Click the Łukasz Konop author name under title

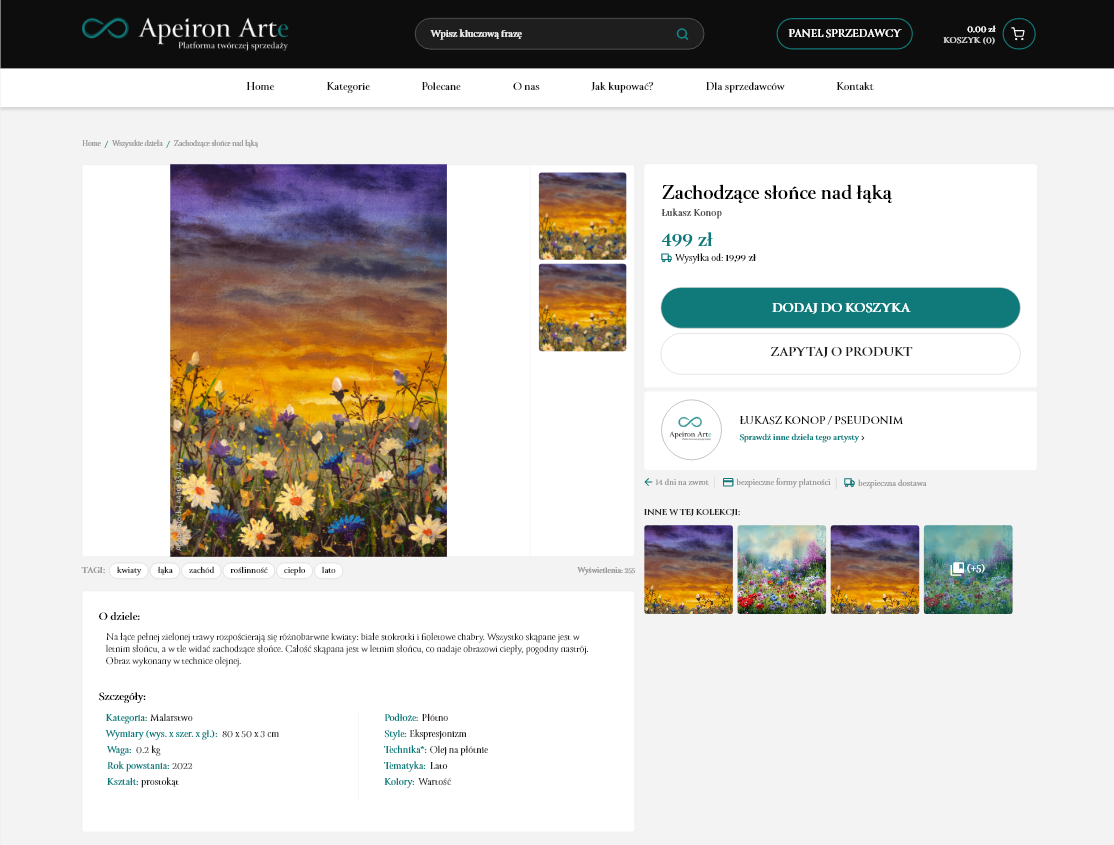pyautogui.click(x=691, y=212)
